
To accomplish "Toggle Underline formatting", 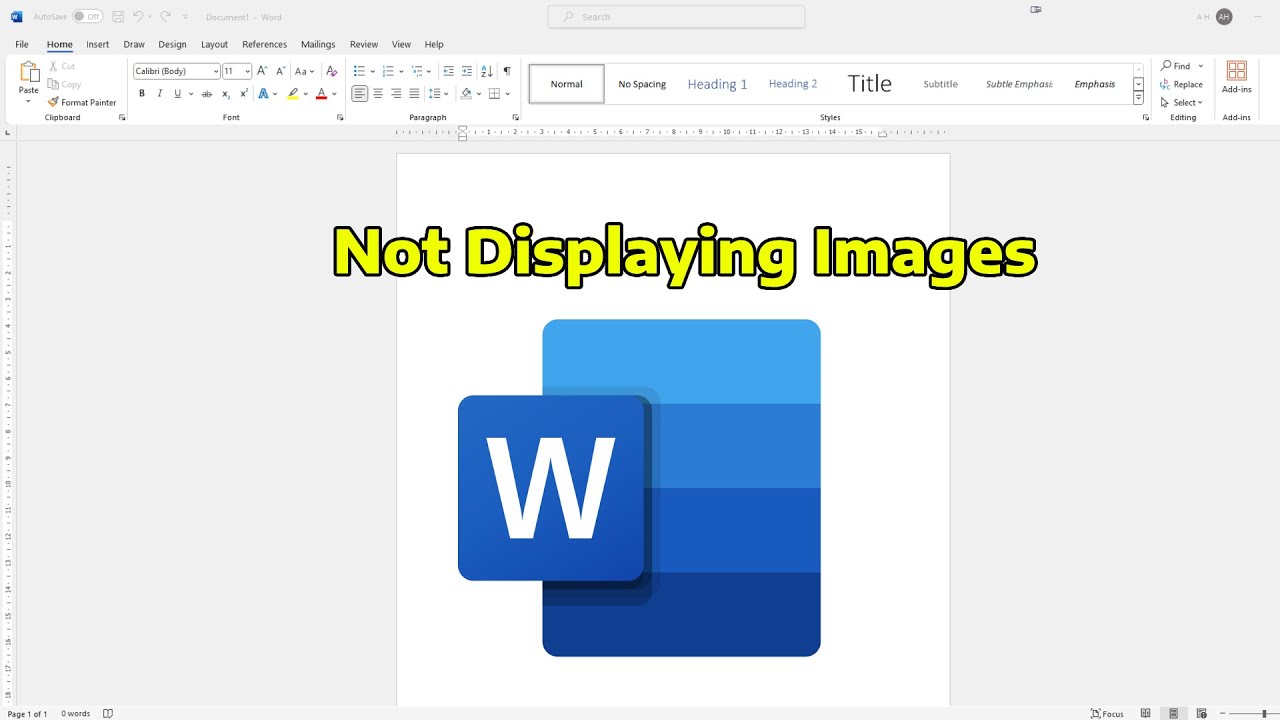I will [178, 94].
